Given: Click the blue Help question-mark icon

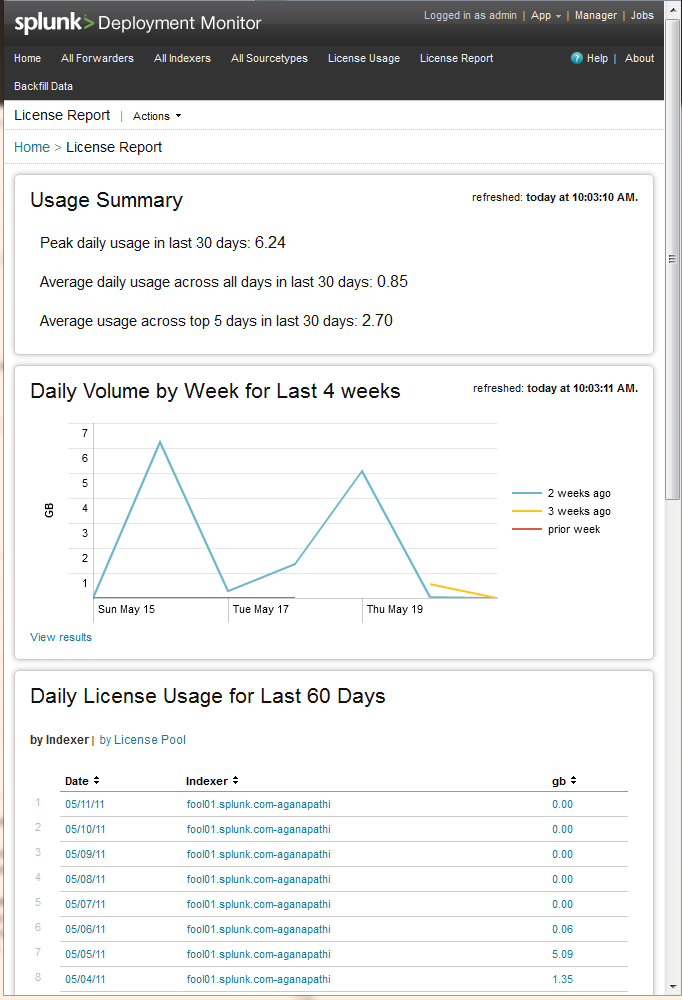Looking at the screenshot, I should point(577,58).
